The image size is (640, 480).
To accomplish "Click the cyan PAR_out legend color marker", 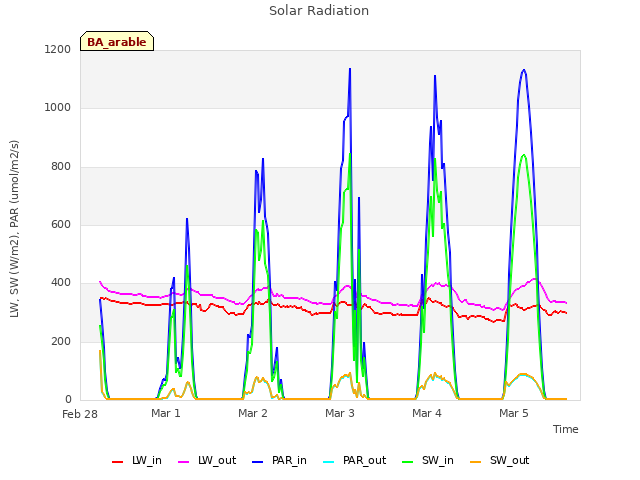I will 328,462.
